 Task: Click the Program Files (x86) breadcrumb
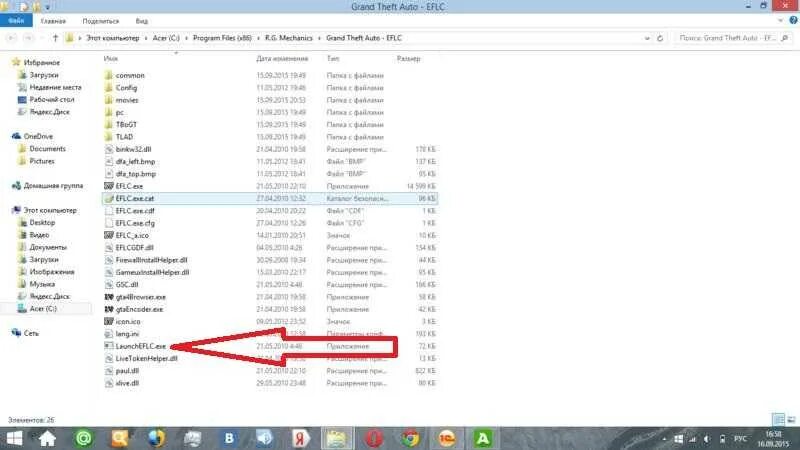click(222, 38)
